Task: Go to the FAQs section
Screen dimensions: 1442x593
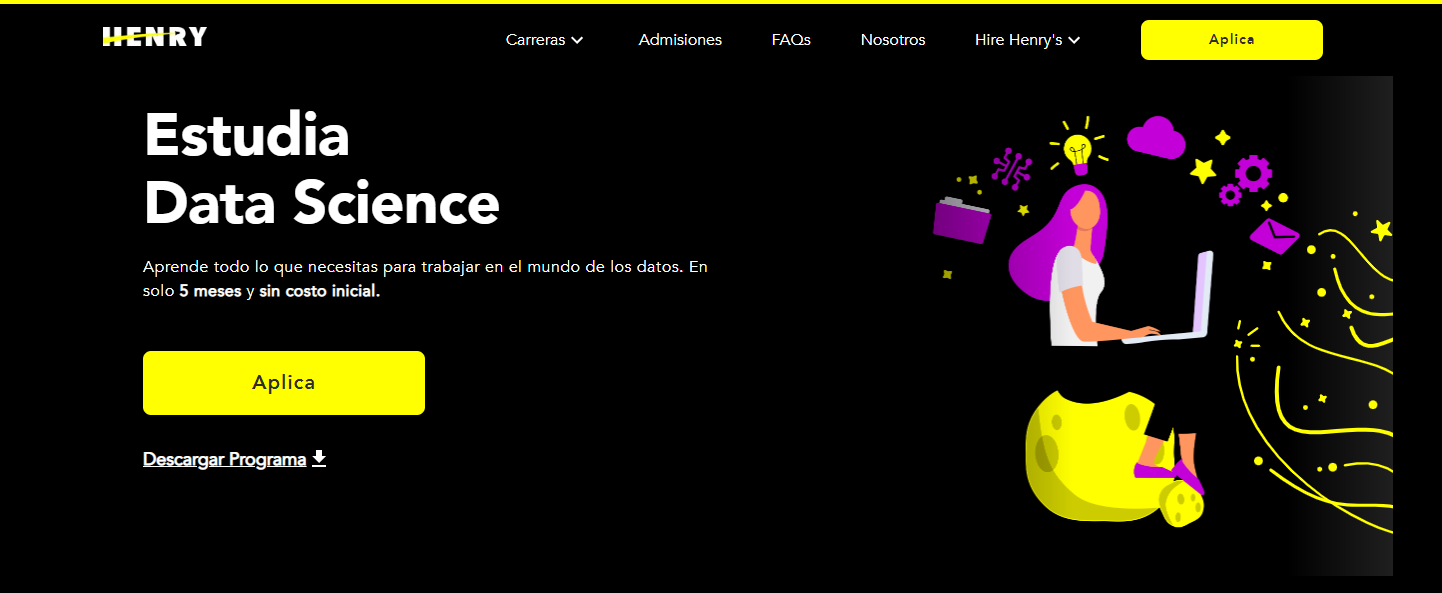Action: pos(791,40)
